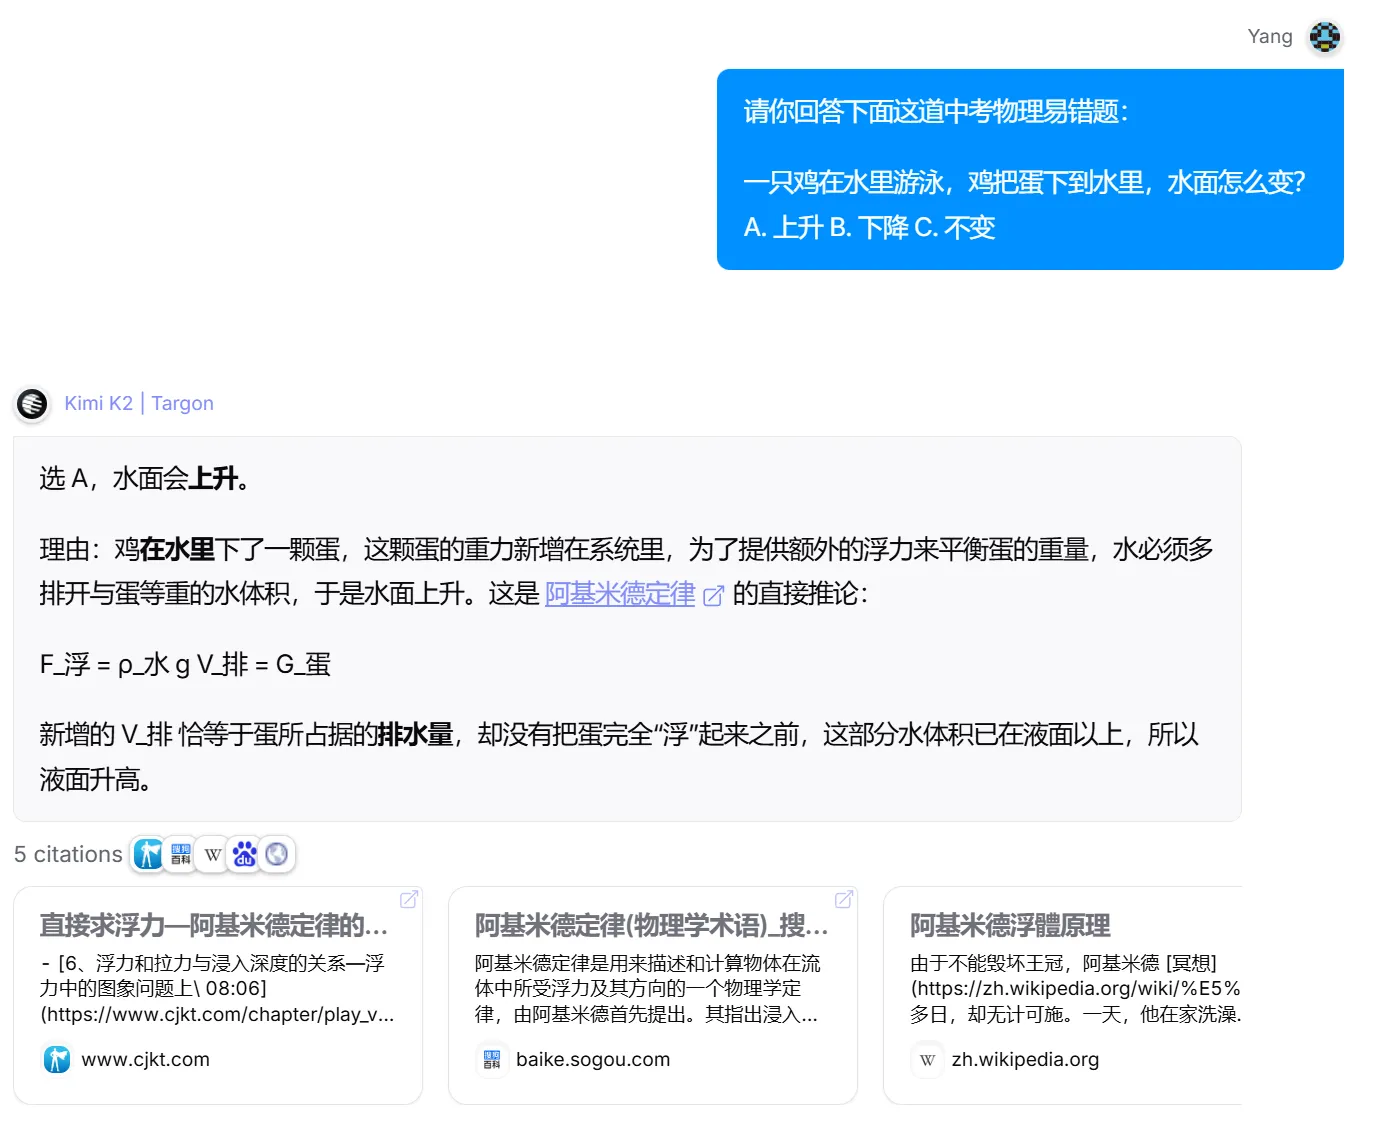Screen dimensions: 1374x1147
Task: Click the Kimi K2 | Targon model label
Action: [x=139, y=403]
